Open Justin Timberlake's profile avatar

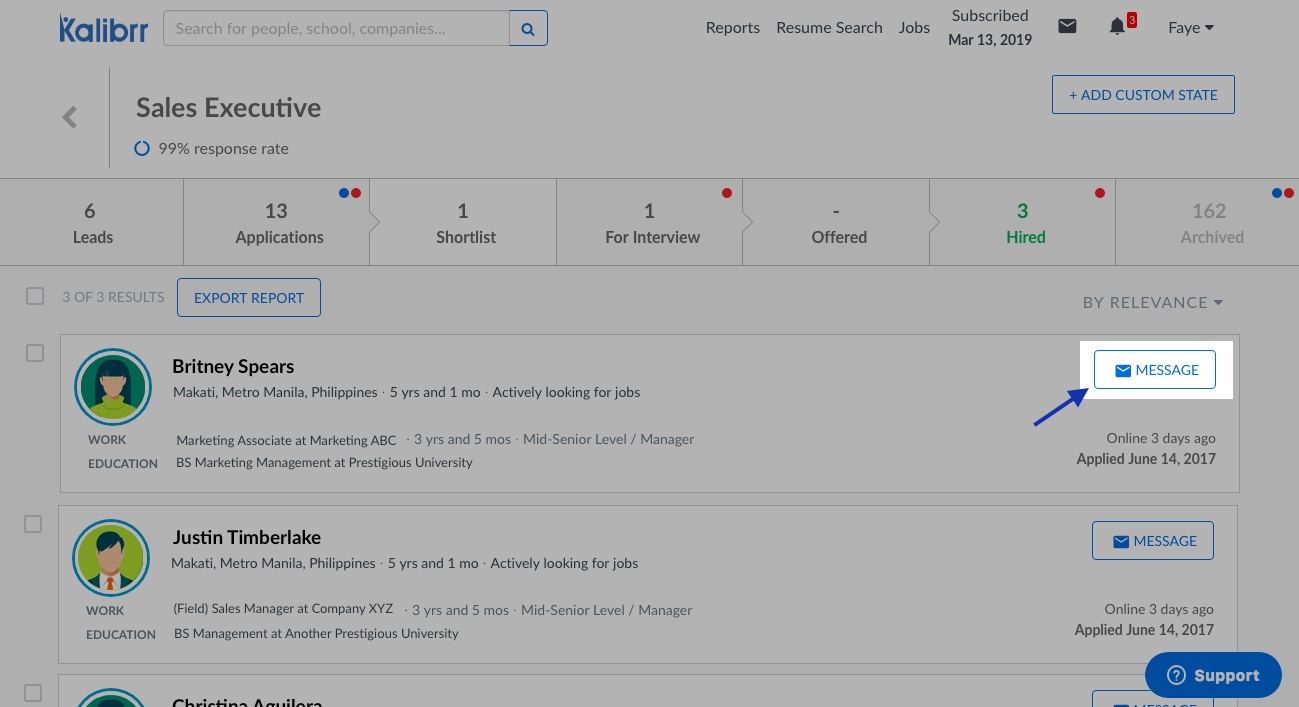pos(111,558)
